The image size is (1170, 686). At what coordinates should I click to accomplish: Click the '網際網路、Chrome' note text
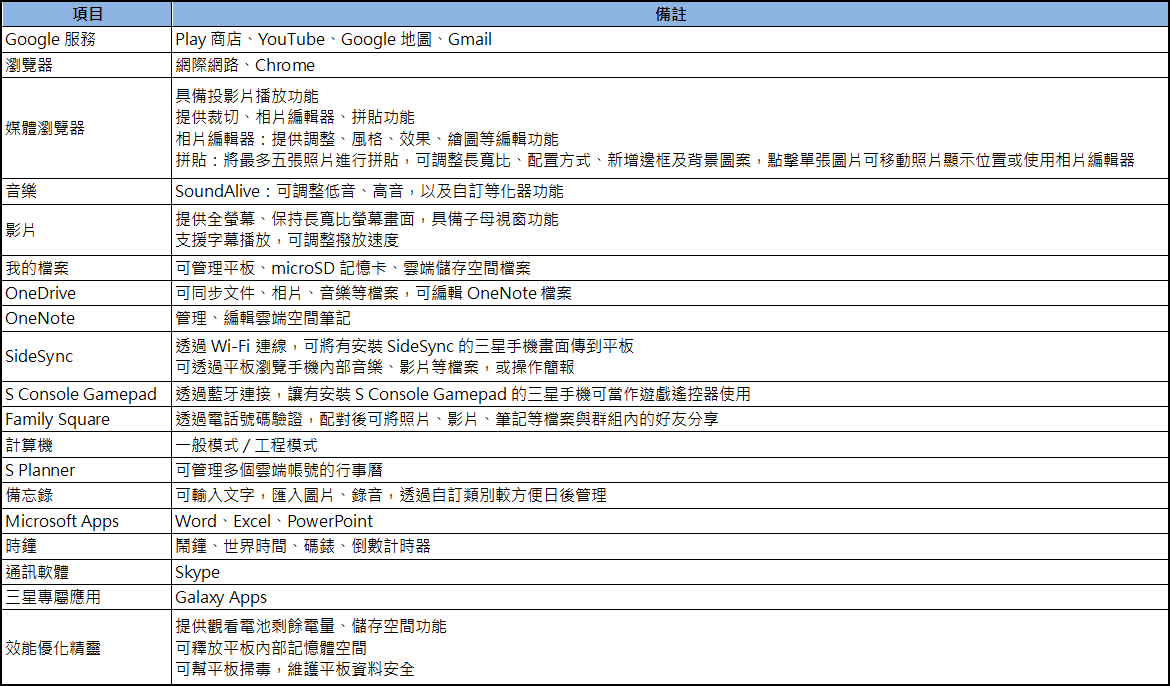(245, 65)
